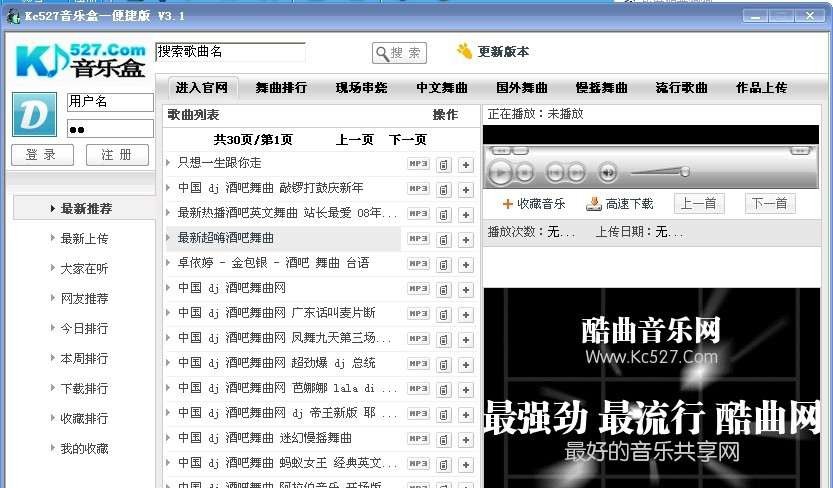833x488 pixels.
Task: Click the MP3 icon for 只想一生跟你走
Action: tap(418, 164)
